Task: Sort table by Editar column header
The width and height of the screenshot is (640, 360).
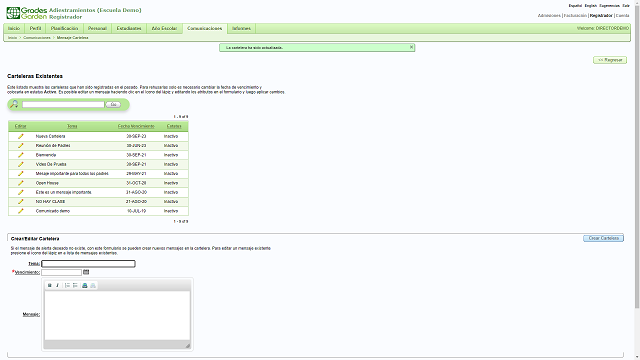Action: click(20, 126)
